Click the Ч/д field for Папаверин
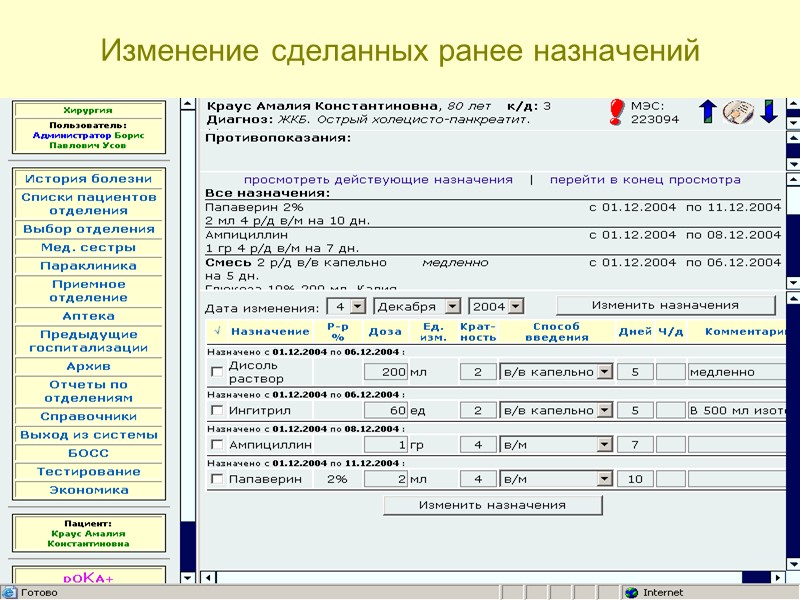Screen dimensions: 800x600 pyautogui.click(x=670, y=479)
